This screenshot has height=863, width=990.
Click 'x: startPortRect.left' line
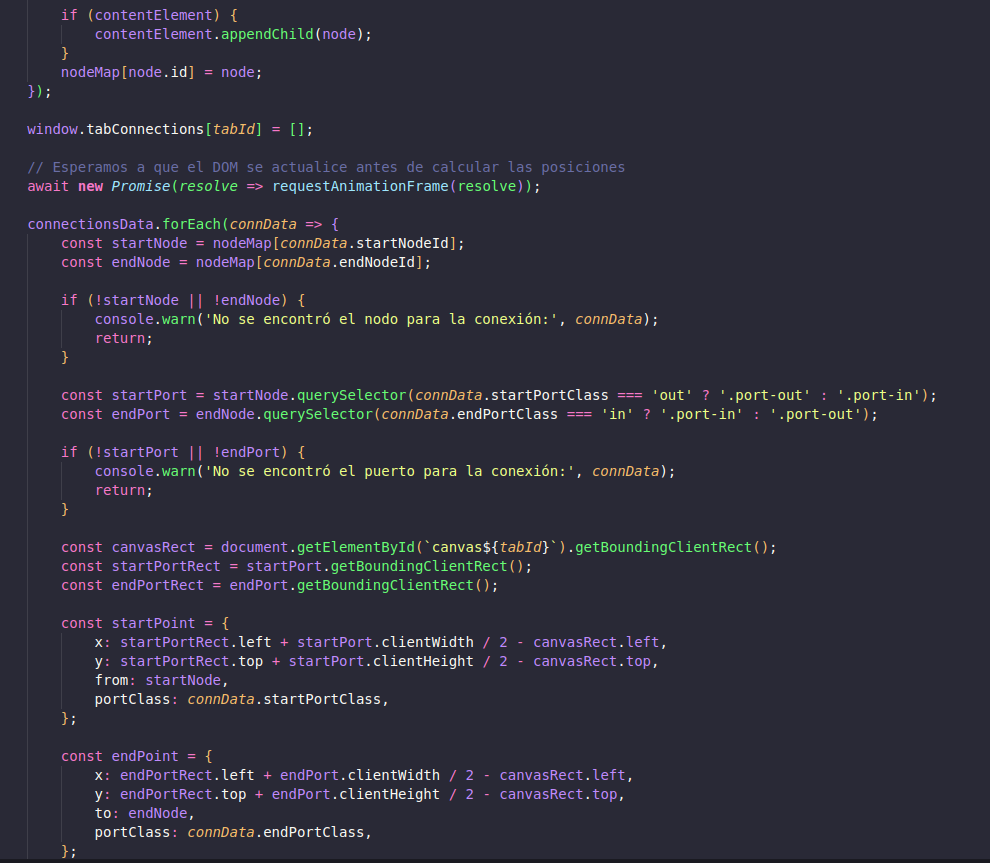click(x=381, y=642)
